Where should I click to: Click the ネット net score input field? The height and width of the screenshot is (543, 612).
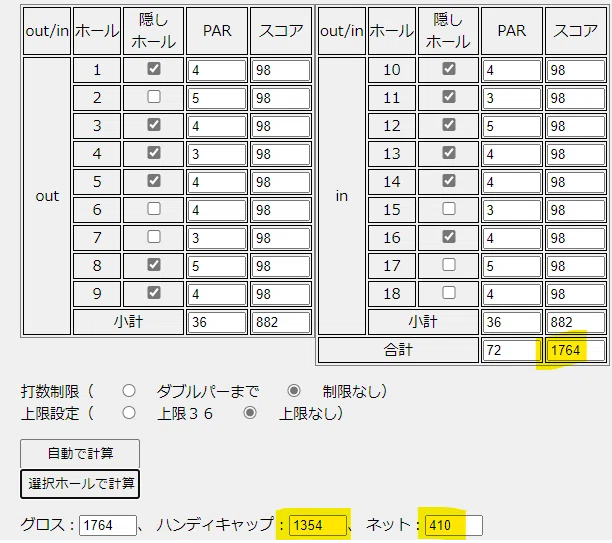click(454, 525)
